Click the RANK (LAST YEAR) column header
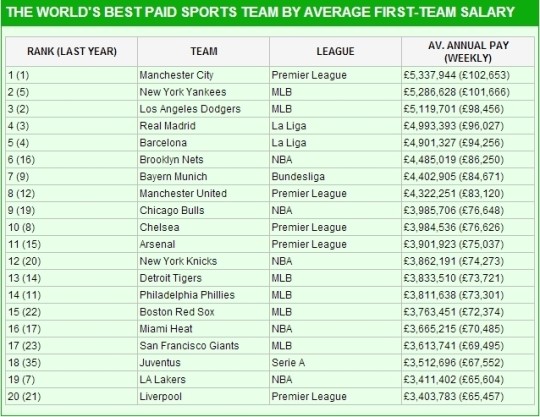Image resolution: width=540 pixels, height=417 pixels. [72, 52]
